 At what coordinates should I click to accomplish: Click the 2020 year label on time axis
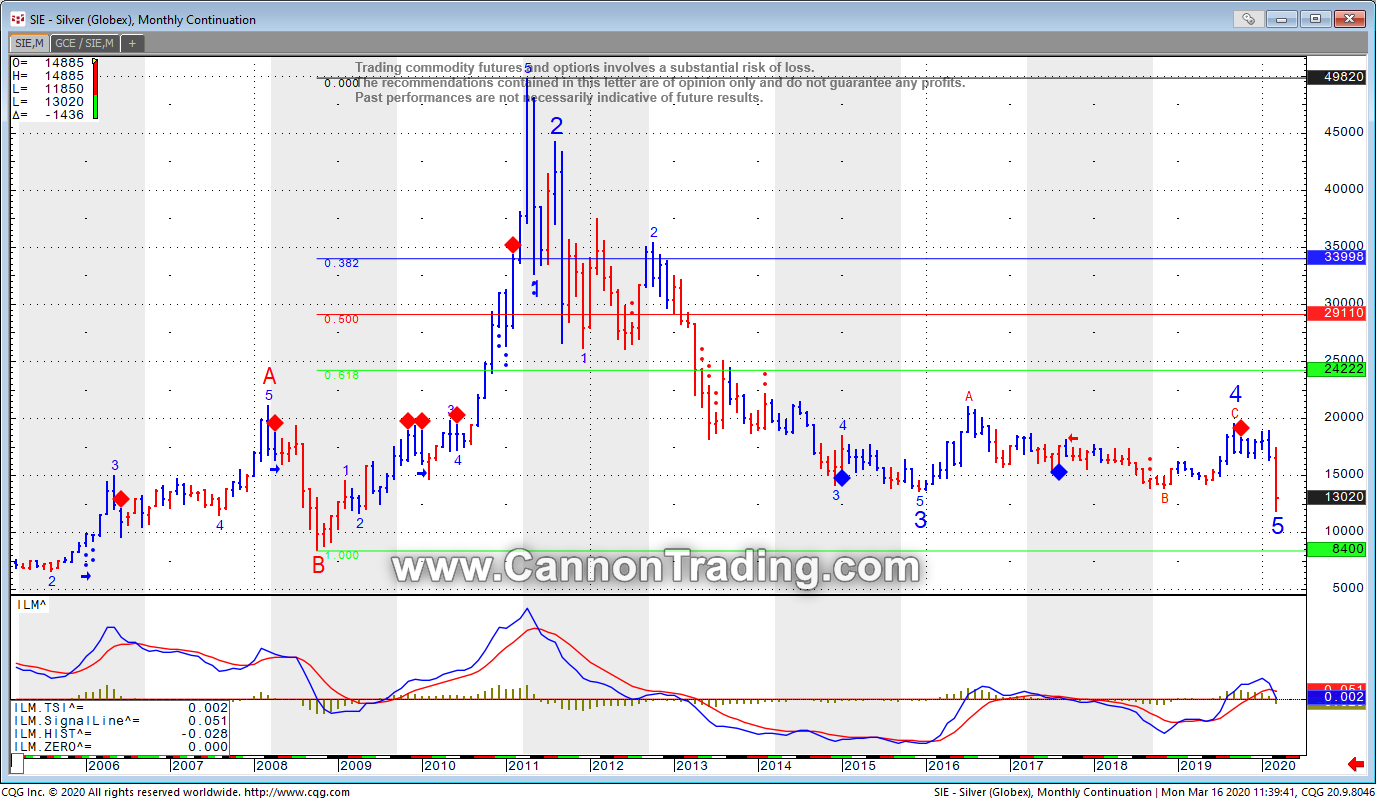(x=1279, y=765)
